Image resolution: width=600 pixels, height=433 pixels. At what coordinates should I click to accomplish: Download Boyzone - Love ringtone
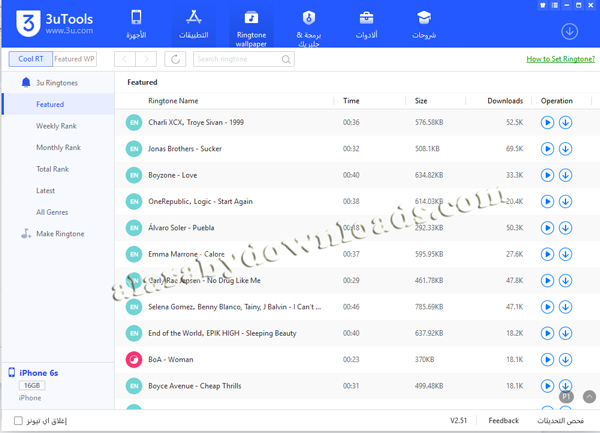[565, 175]
